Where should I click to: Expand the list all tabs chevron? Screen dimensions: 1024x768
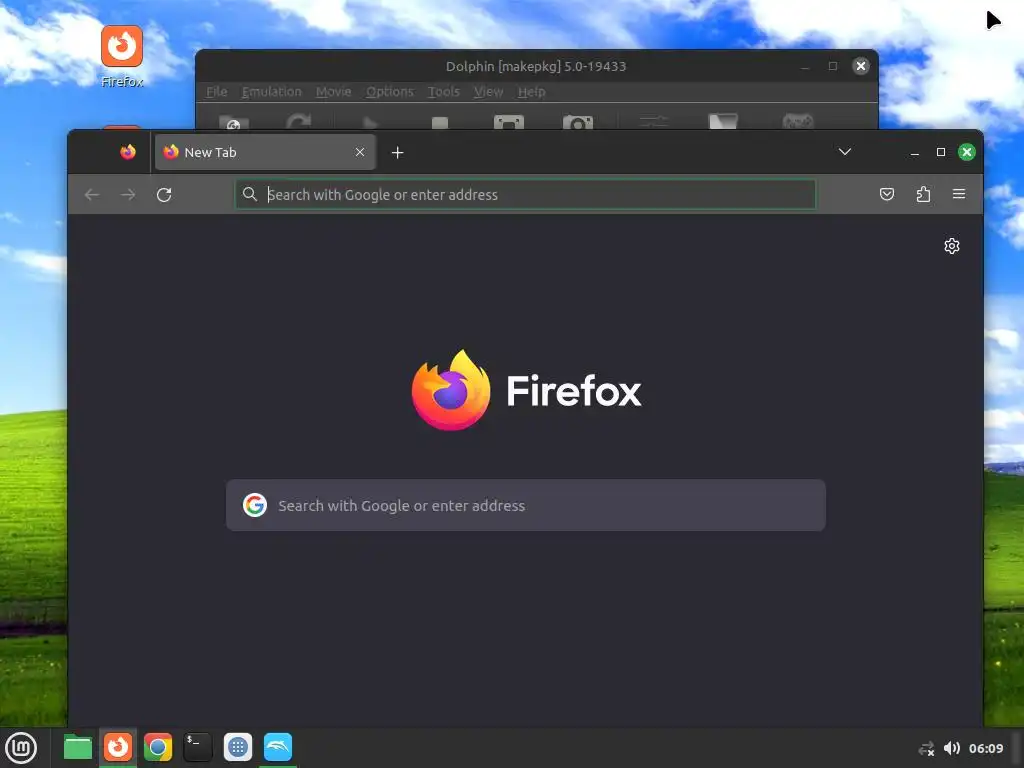(x=844, y=152)
